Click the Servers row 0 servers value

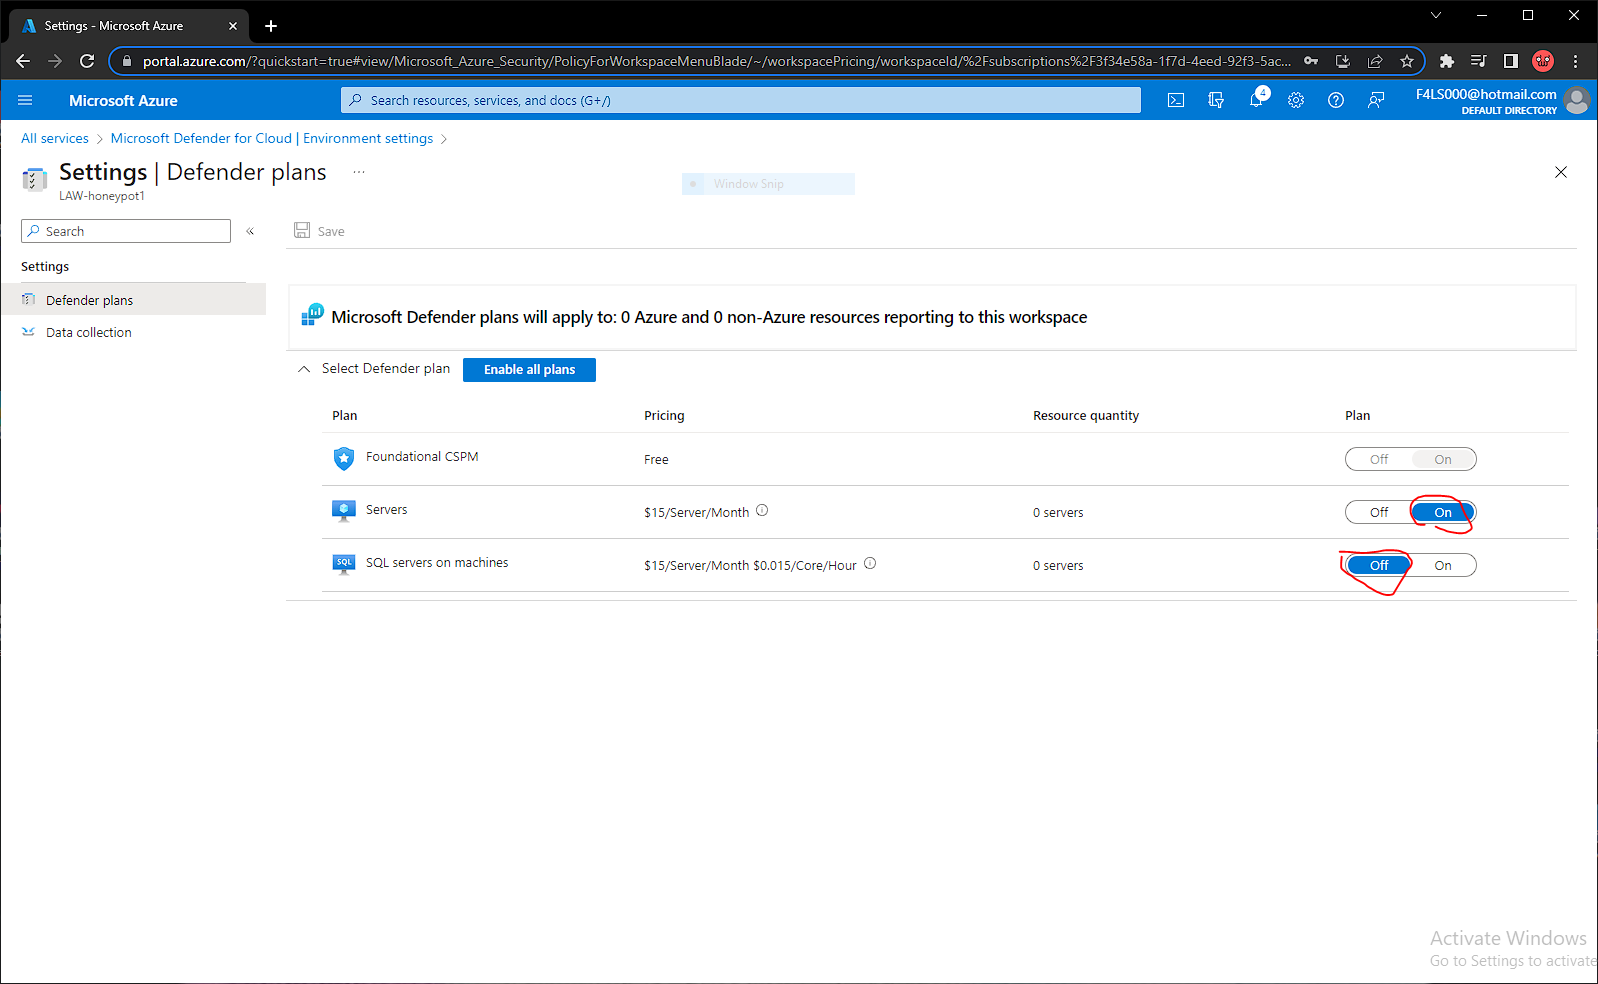(1058, 512)
